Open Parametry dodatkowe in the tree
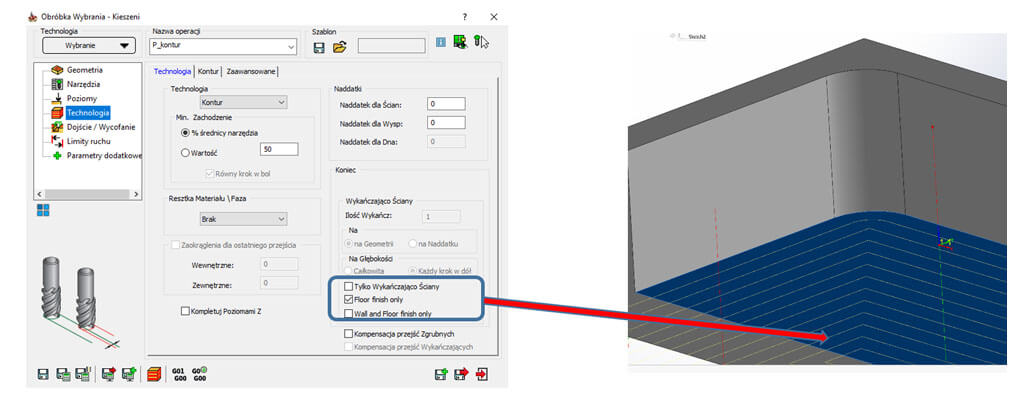 point(104,156)
